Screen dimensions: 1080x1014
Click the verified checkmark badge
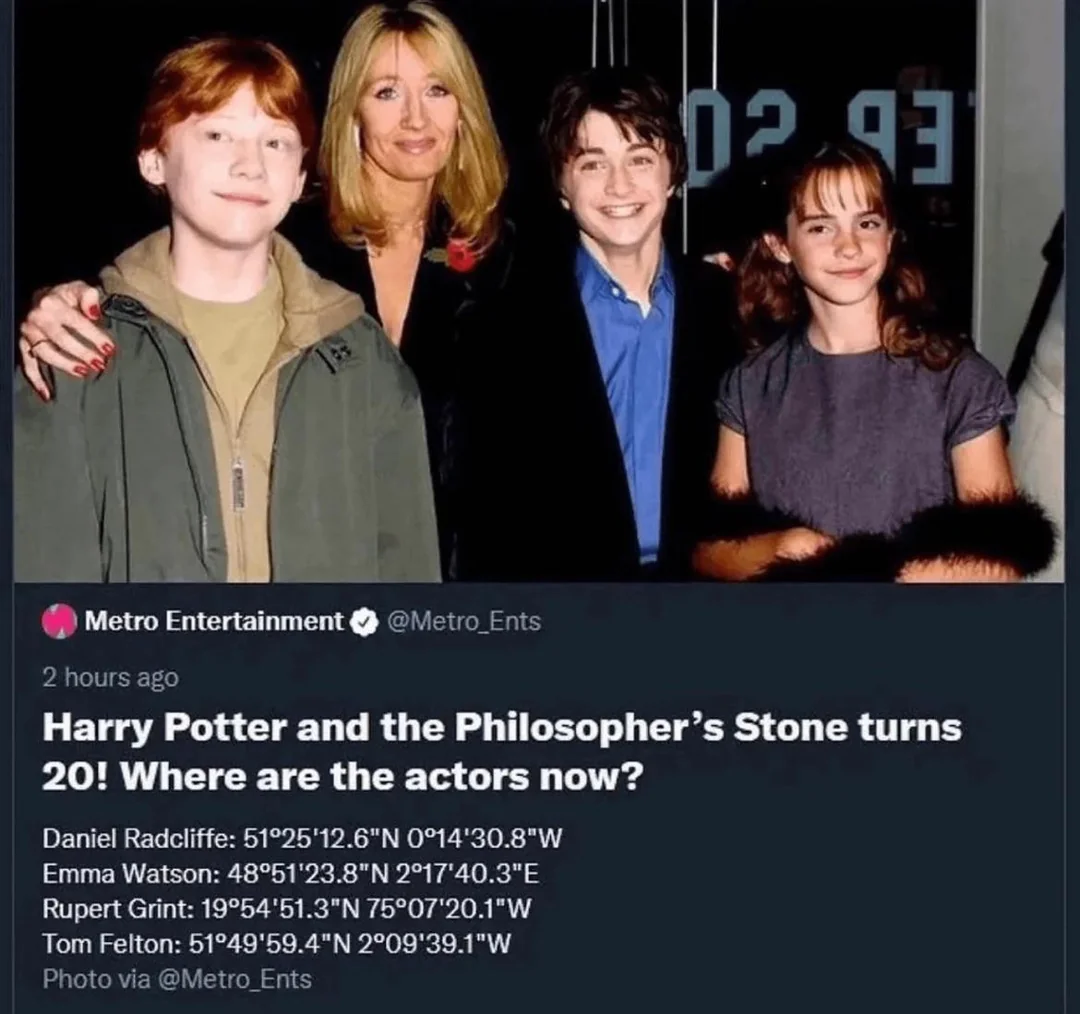[x=364, y=622]
